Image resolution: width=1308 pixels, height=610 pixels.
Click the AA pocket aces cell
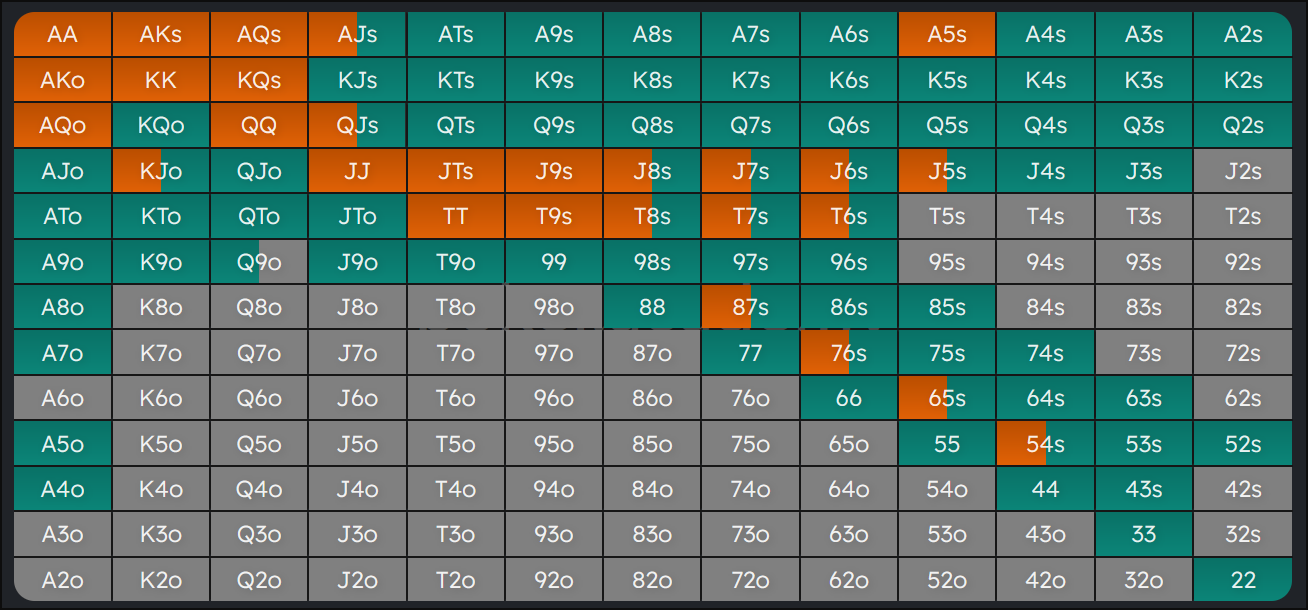pyautogui.click(x=62, y=34)
